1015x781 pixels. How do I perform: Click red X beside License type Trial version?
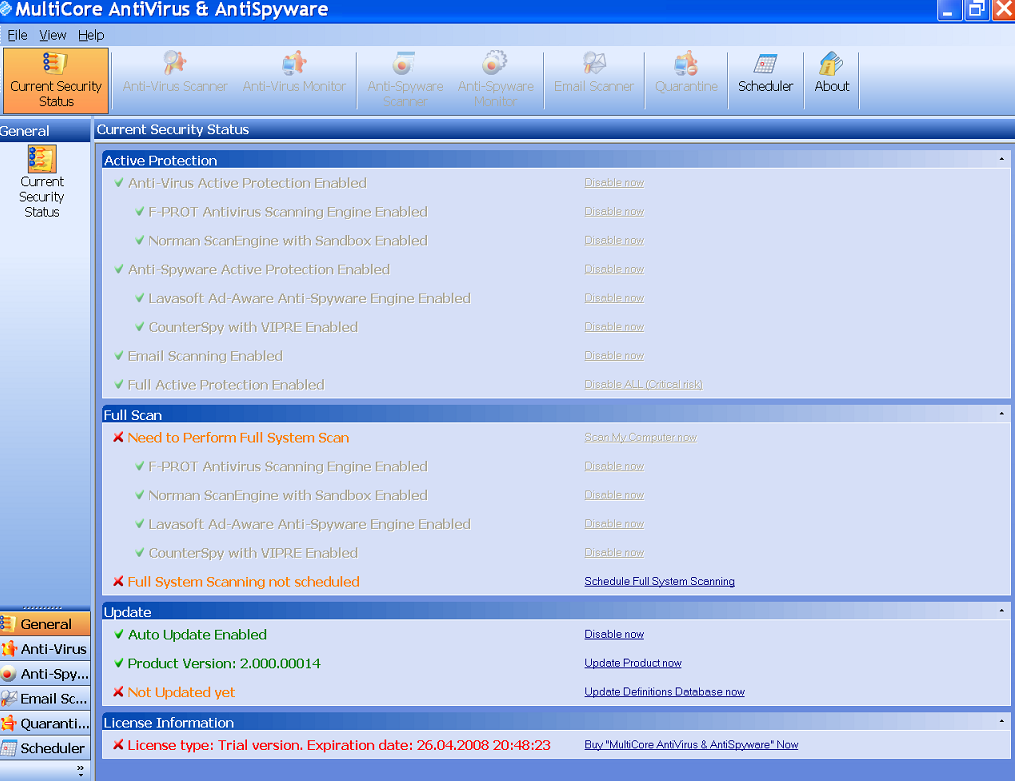click(118, 745)
